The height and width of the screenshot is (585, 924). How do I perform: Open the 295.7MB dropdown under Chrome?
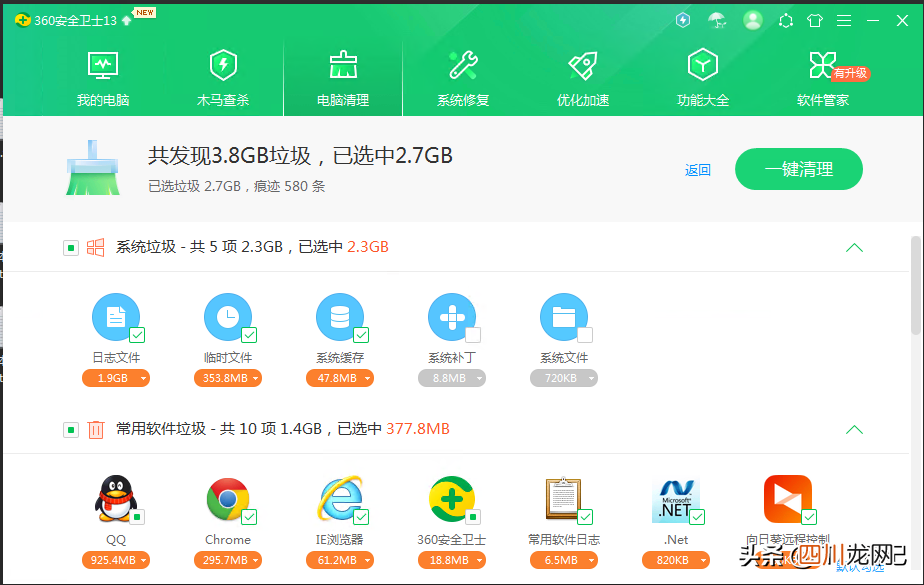[228, 560]
